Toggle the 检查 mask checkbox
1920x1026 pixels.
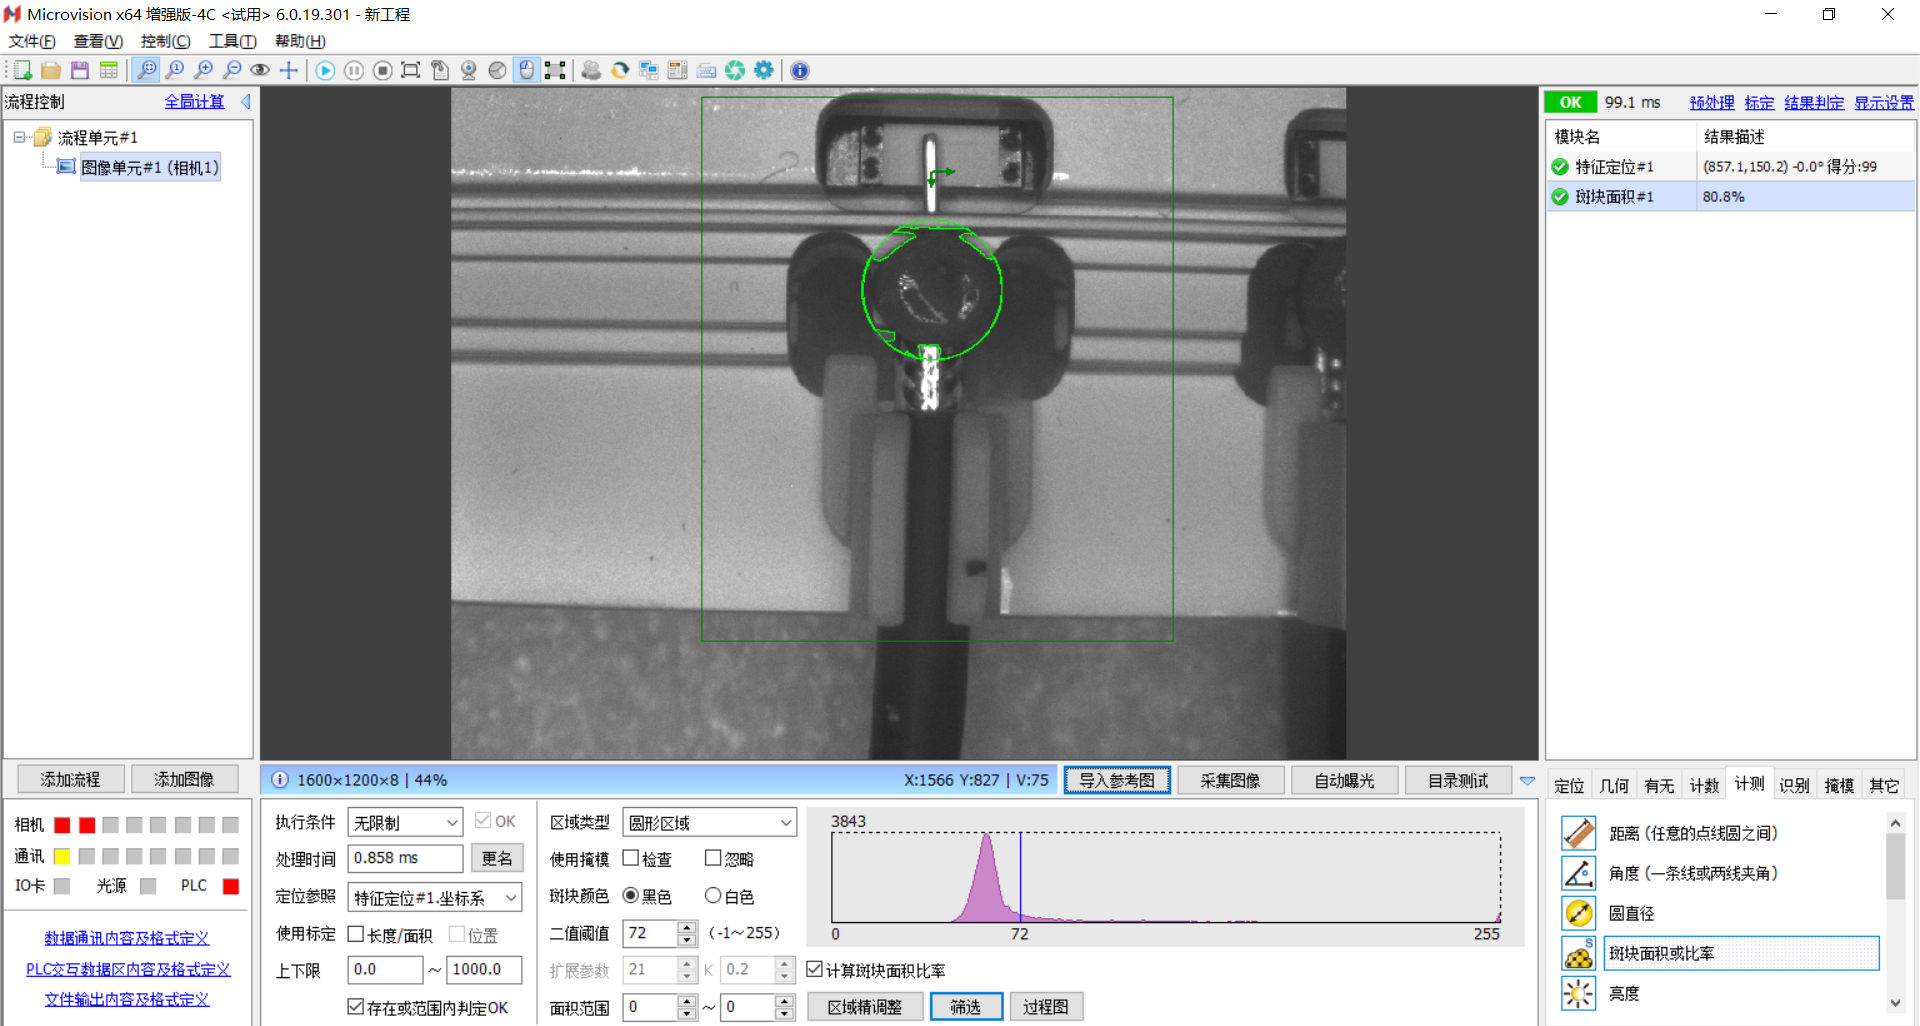tap(631, 858)
